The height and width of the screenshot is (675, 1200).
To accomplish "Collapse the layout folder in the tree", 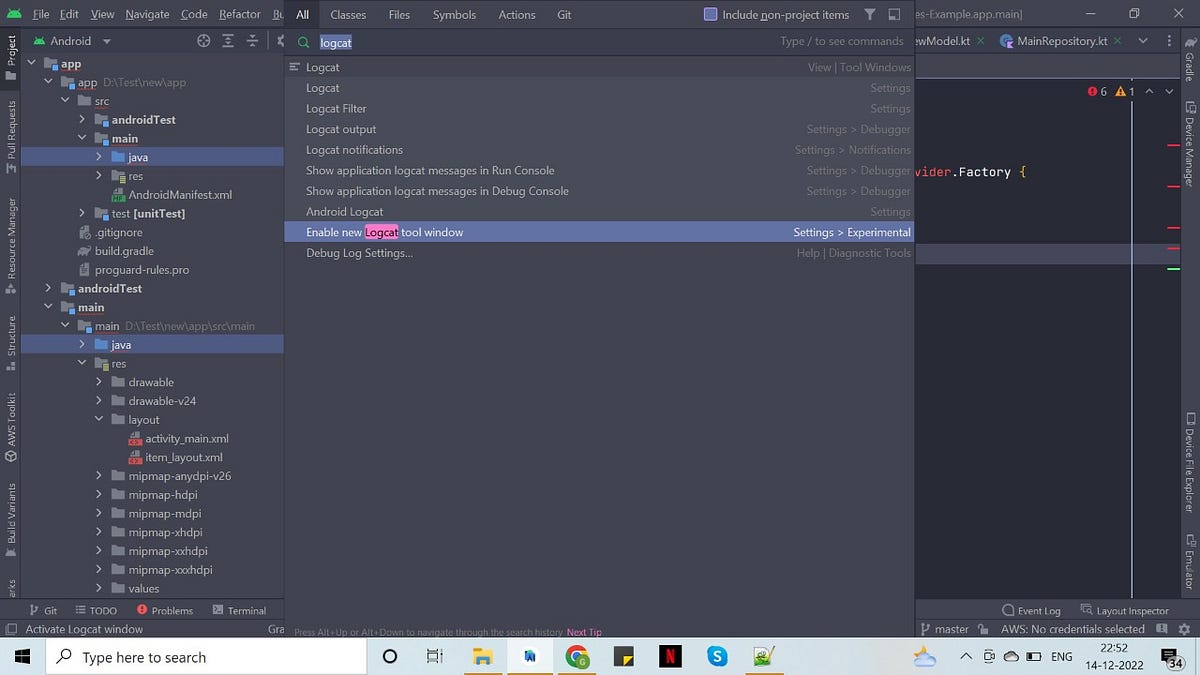I will [98, 419].
